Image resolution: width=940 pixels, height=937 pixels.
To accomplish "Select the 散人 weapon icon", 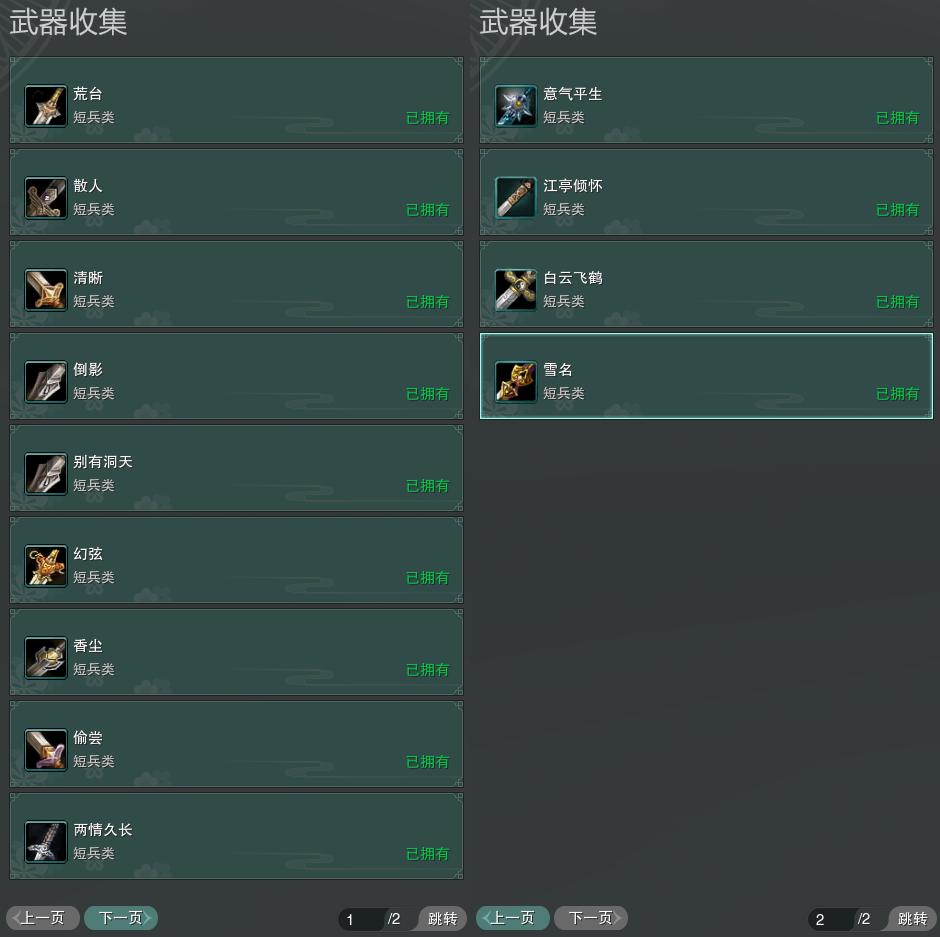I will tap(46, 197).
